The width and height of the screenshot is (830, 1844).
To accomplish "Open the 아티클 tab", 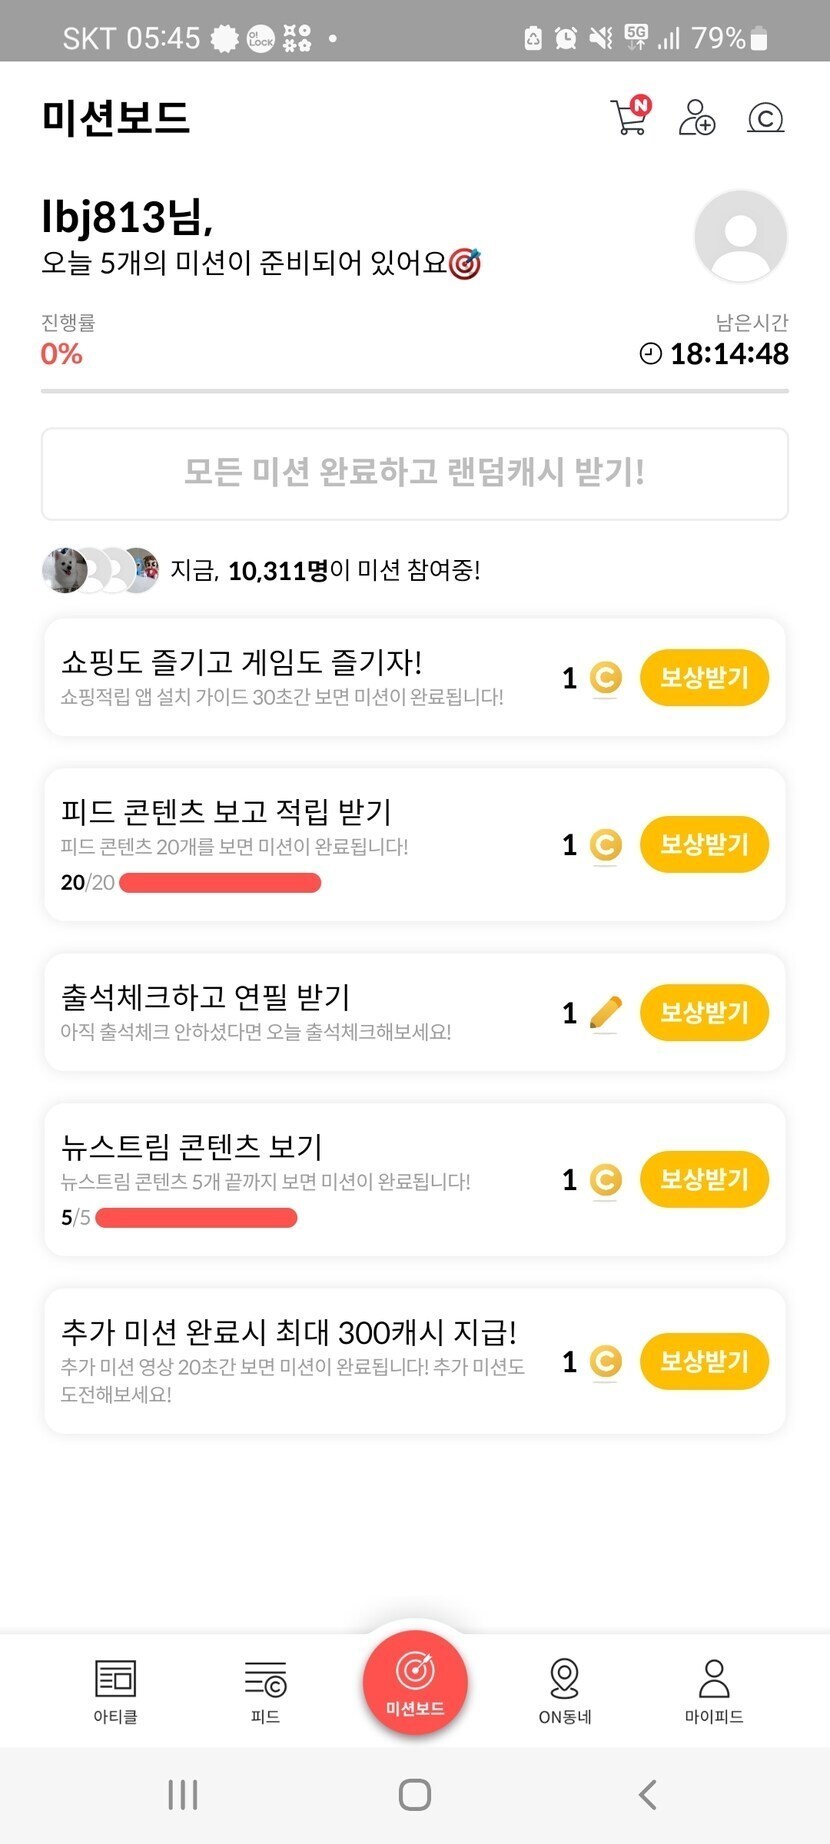I will coord(115,1690).
